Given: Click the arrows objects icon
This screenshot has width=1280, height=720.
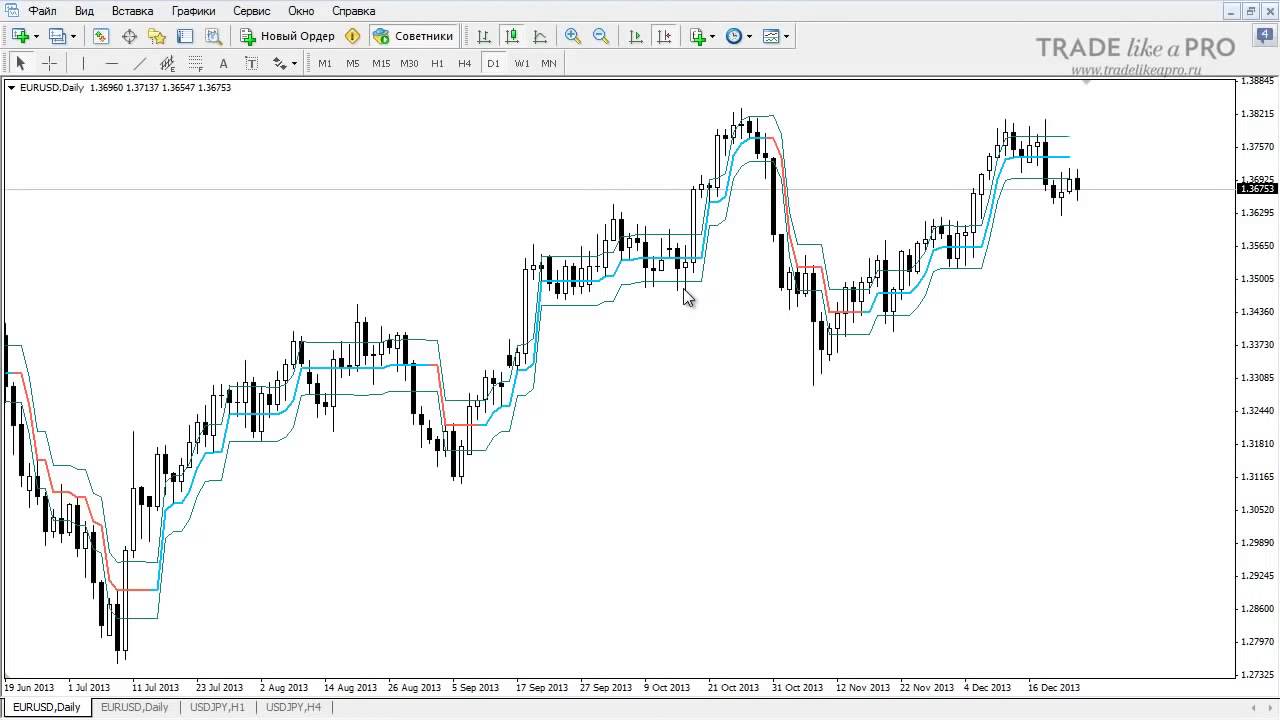Looking at the screenshot, I should click(279, 63).
